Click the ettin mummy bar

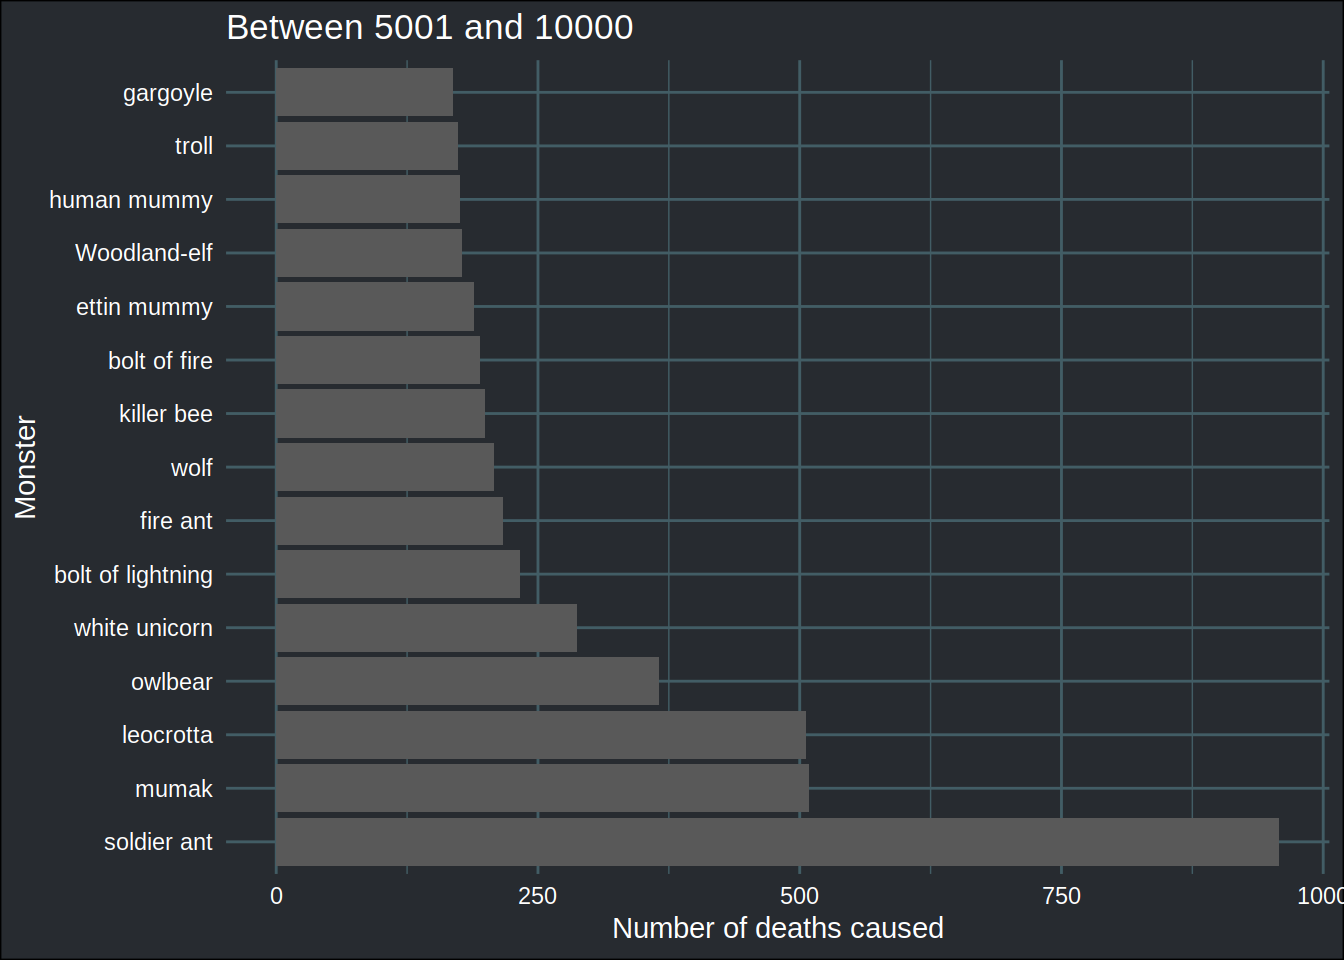375,306
